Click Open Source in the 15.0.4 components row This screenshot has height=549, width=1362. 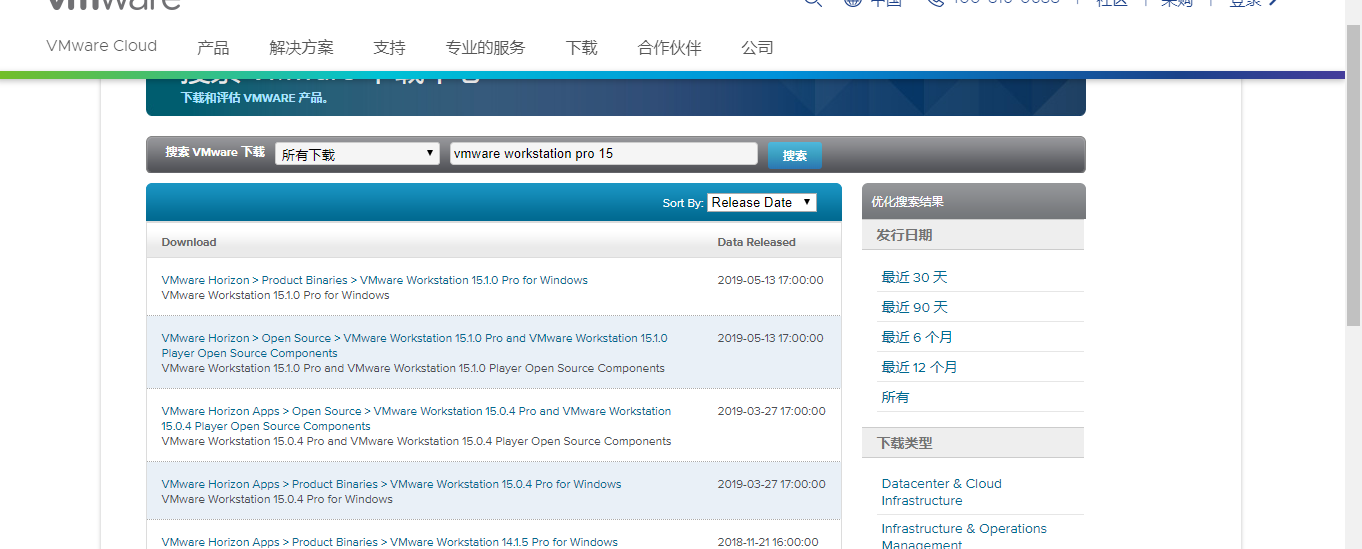pyautogui.click(x=327, y=411)
